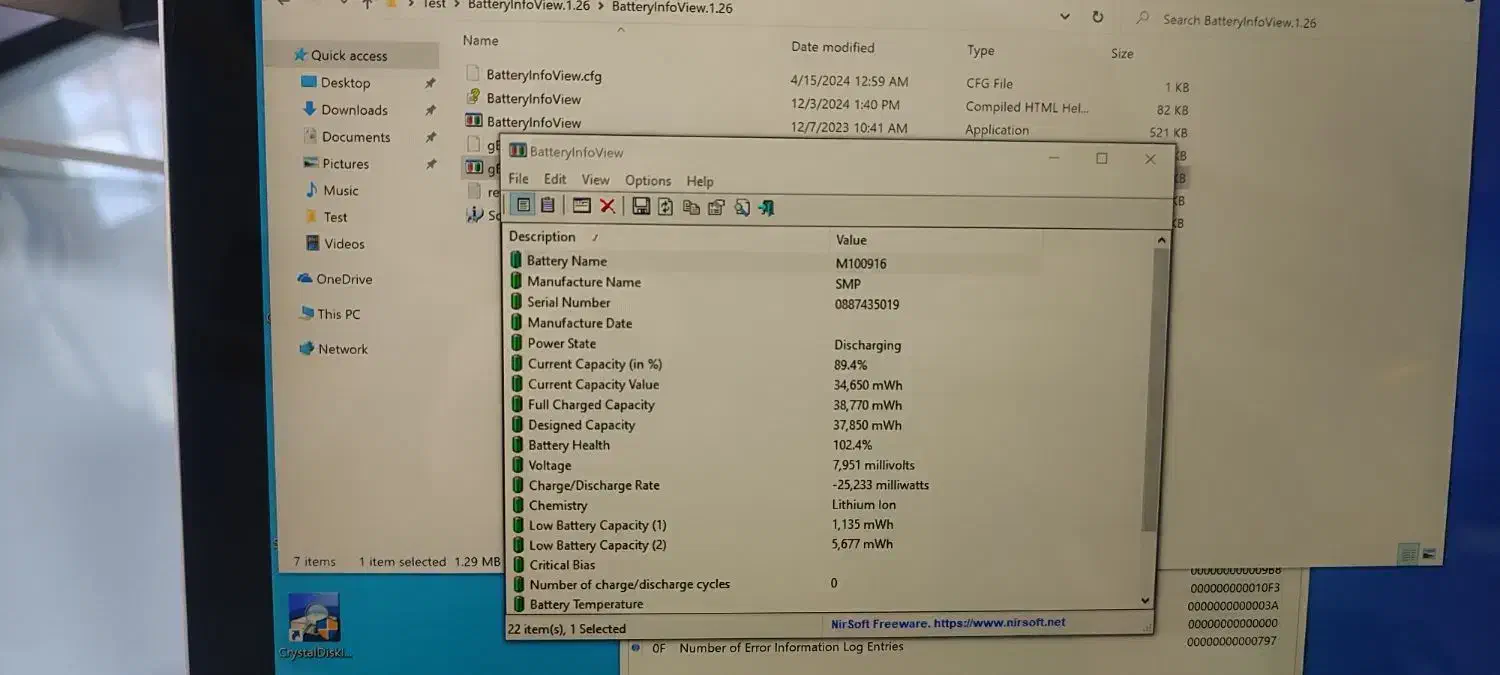This screenshot has width=1500, height=675.
Task: Open the File menu in BatteryInfoView
Action: [x=518, y=179]
